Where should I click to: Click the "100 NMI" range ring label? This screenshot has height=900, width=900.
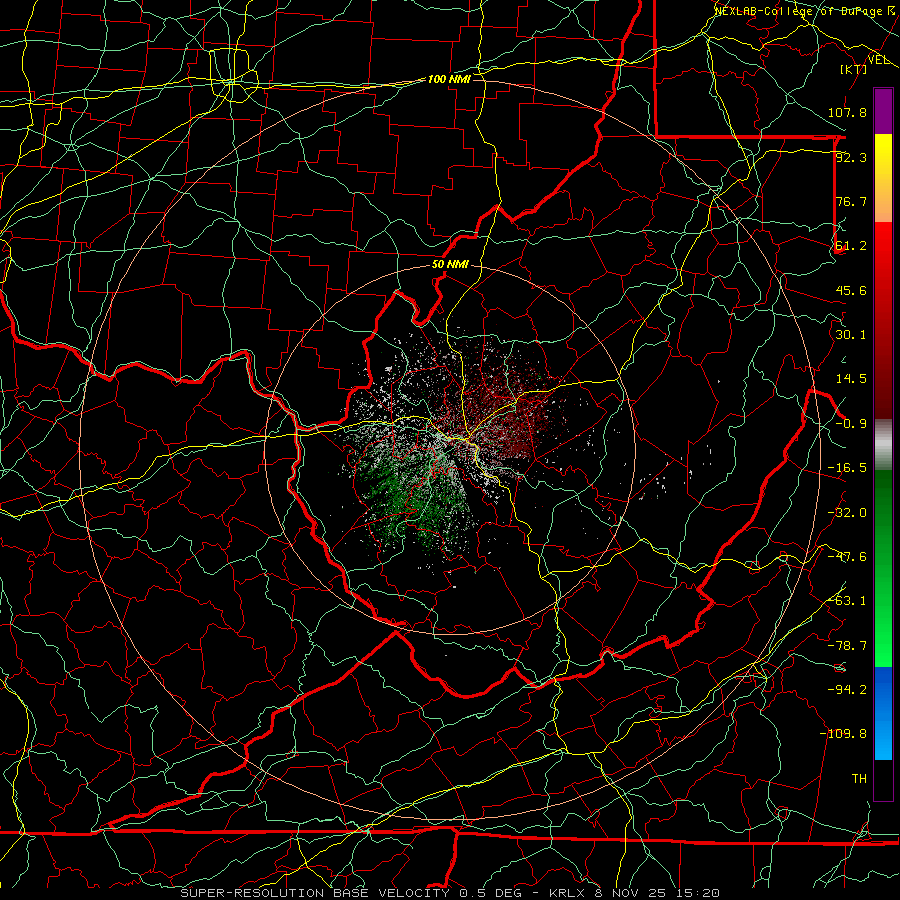[449, 79]
